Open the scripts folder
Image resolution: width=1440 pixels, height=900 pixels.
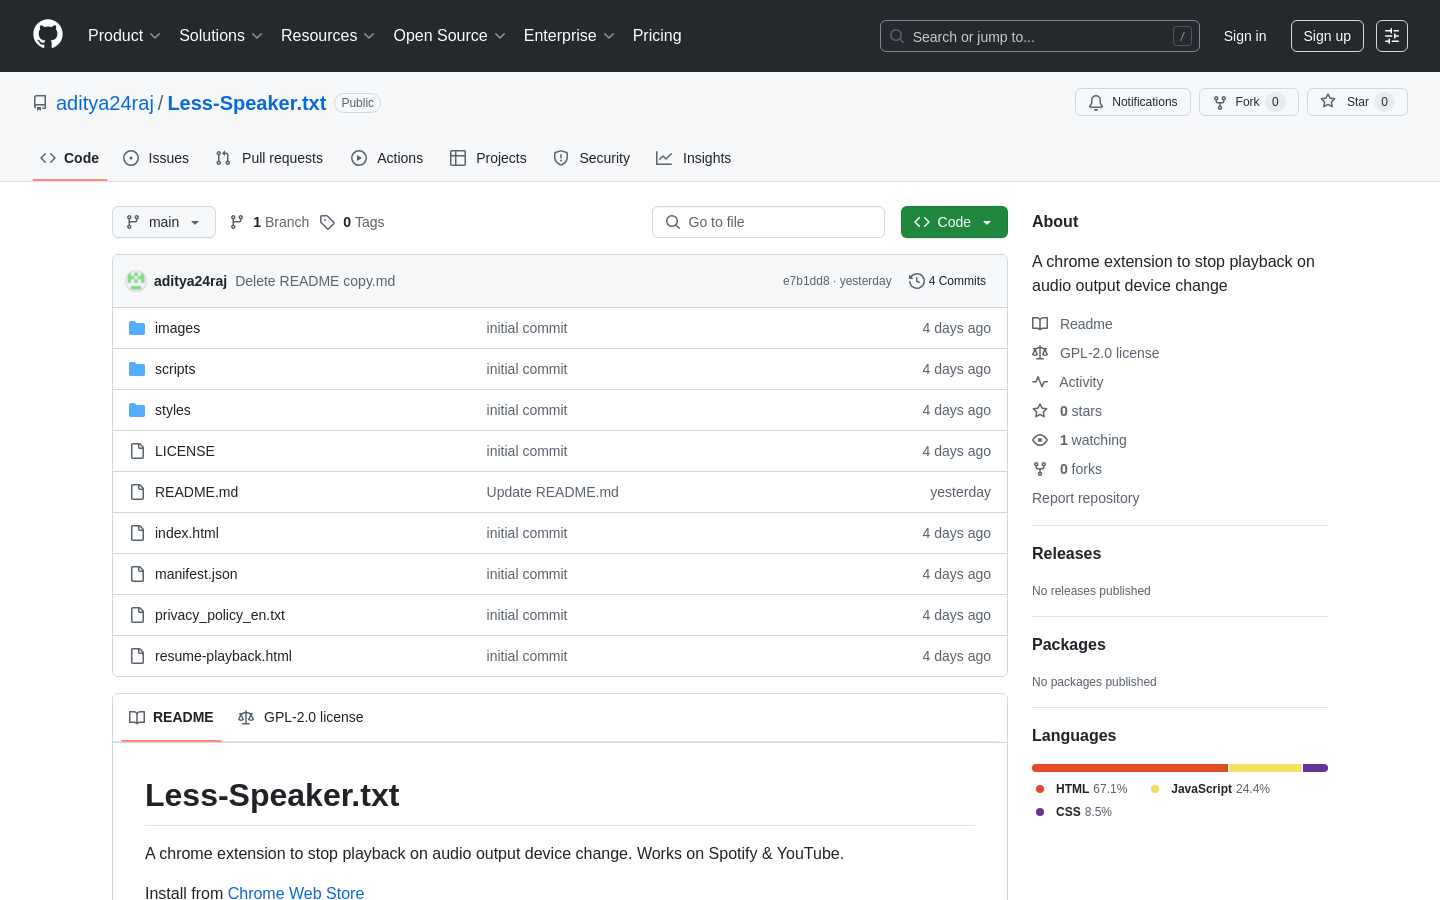point(175,369)
